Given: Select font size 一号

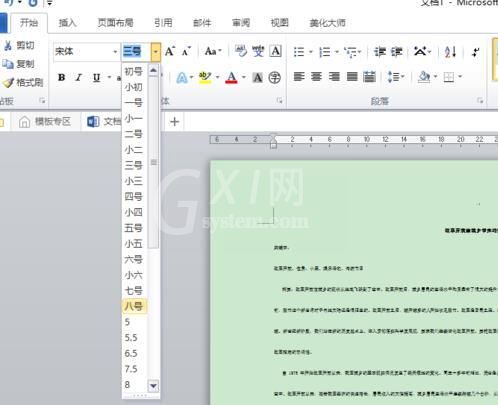Looking at the screenshot, I should [135, 103].
